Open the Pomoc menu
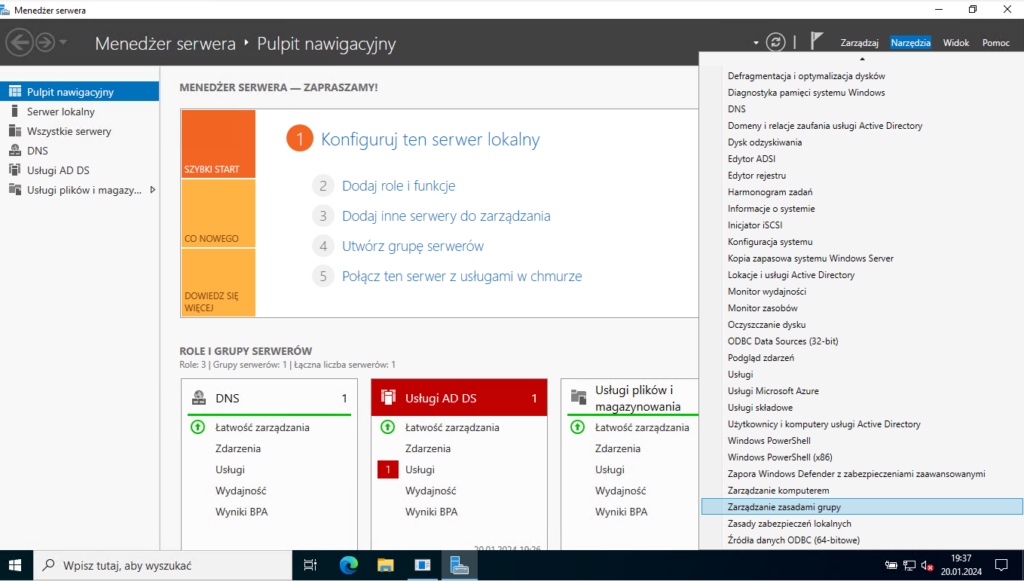The image size is (1024, 581). [x=995, y=43]
